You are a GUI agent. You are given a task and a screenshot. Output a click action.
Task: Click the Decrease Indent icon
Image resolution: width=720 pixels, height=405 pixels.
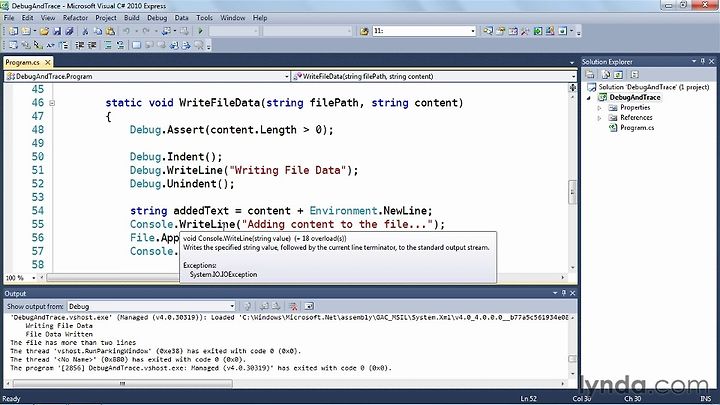pyautogui.click(x=79, y=45)
